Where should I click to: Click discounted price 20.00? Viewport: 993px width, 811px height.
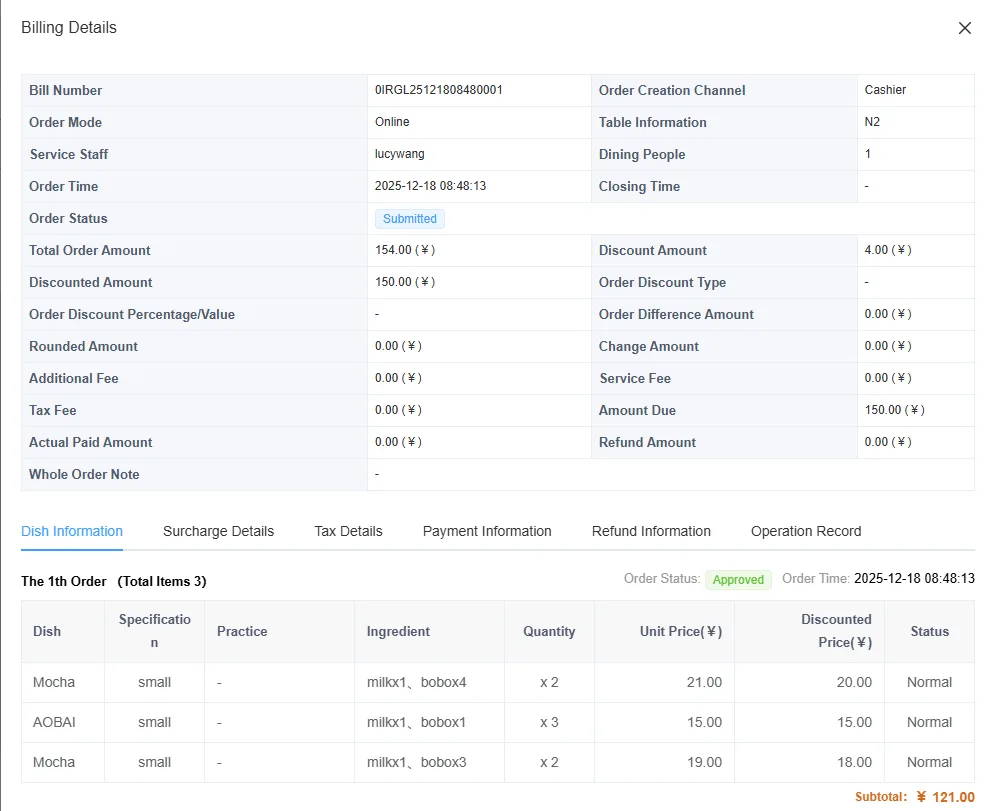[x=854, y=682]
